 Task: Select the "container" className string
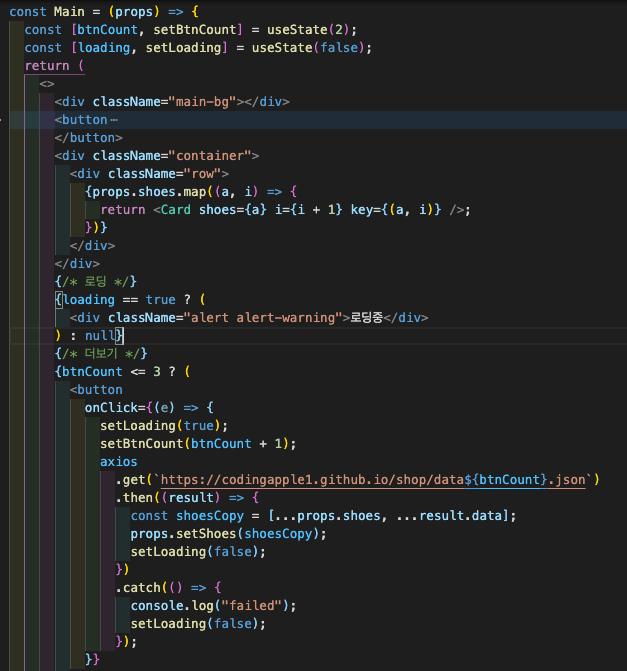[x=210, y=156]
